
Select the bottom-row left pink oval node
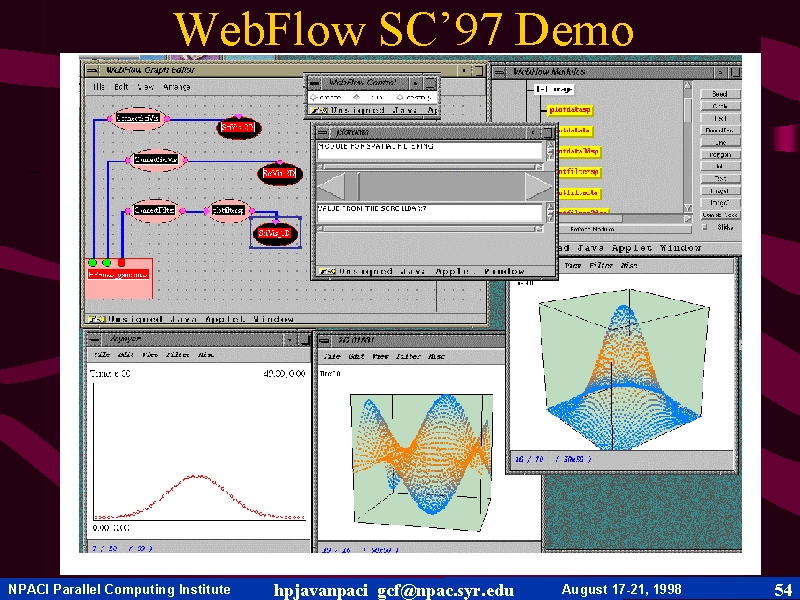tap(154, 210)
